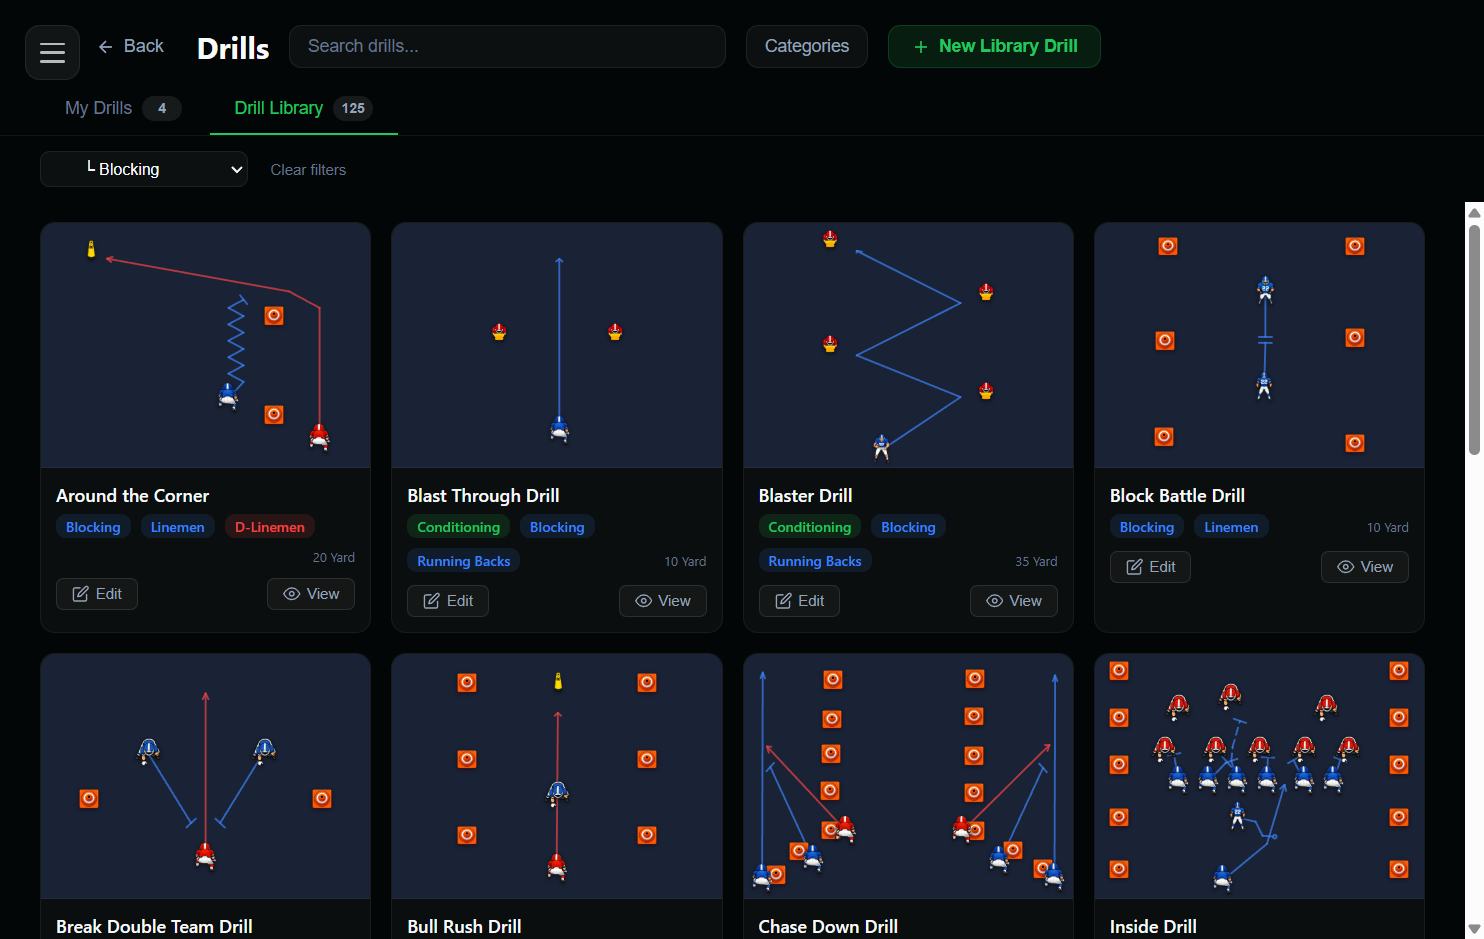Switch to the My Drills tab
Viewport: 1484px width, 939px height.
tap(122, 108)
